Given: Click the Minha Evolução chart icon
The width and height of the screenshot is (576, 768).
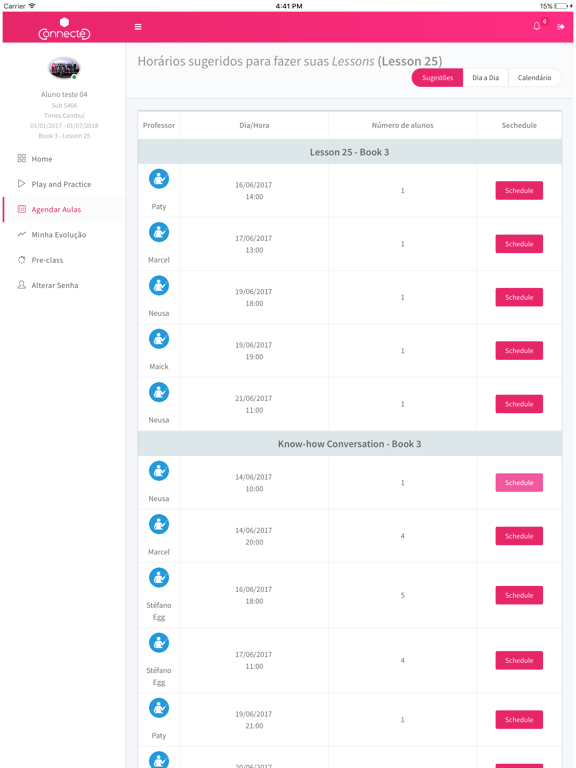Looking at the screenshot, I should (22, 234).
